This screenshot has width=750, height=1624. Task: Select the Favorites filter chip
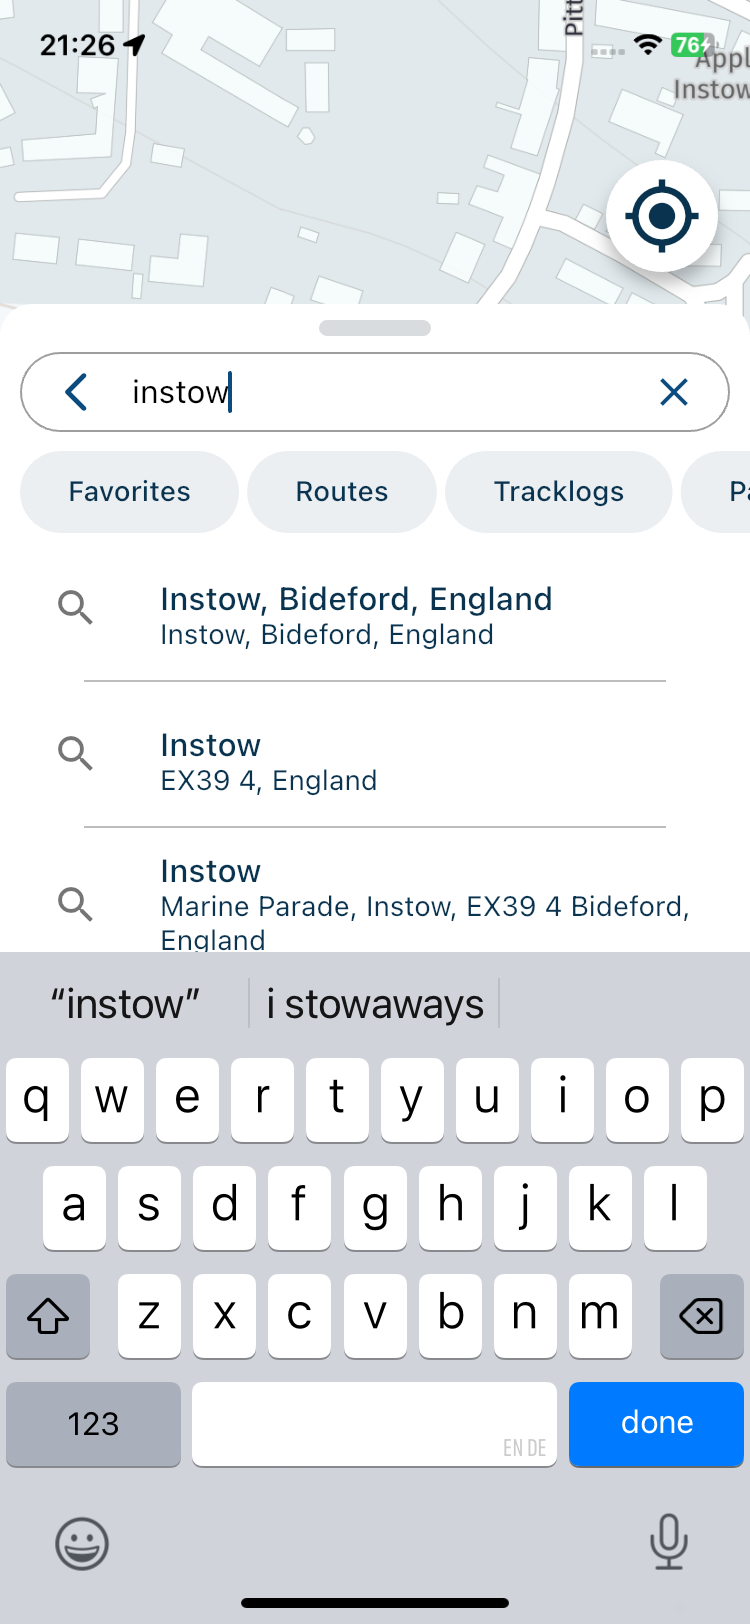[130, 492]
